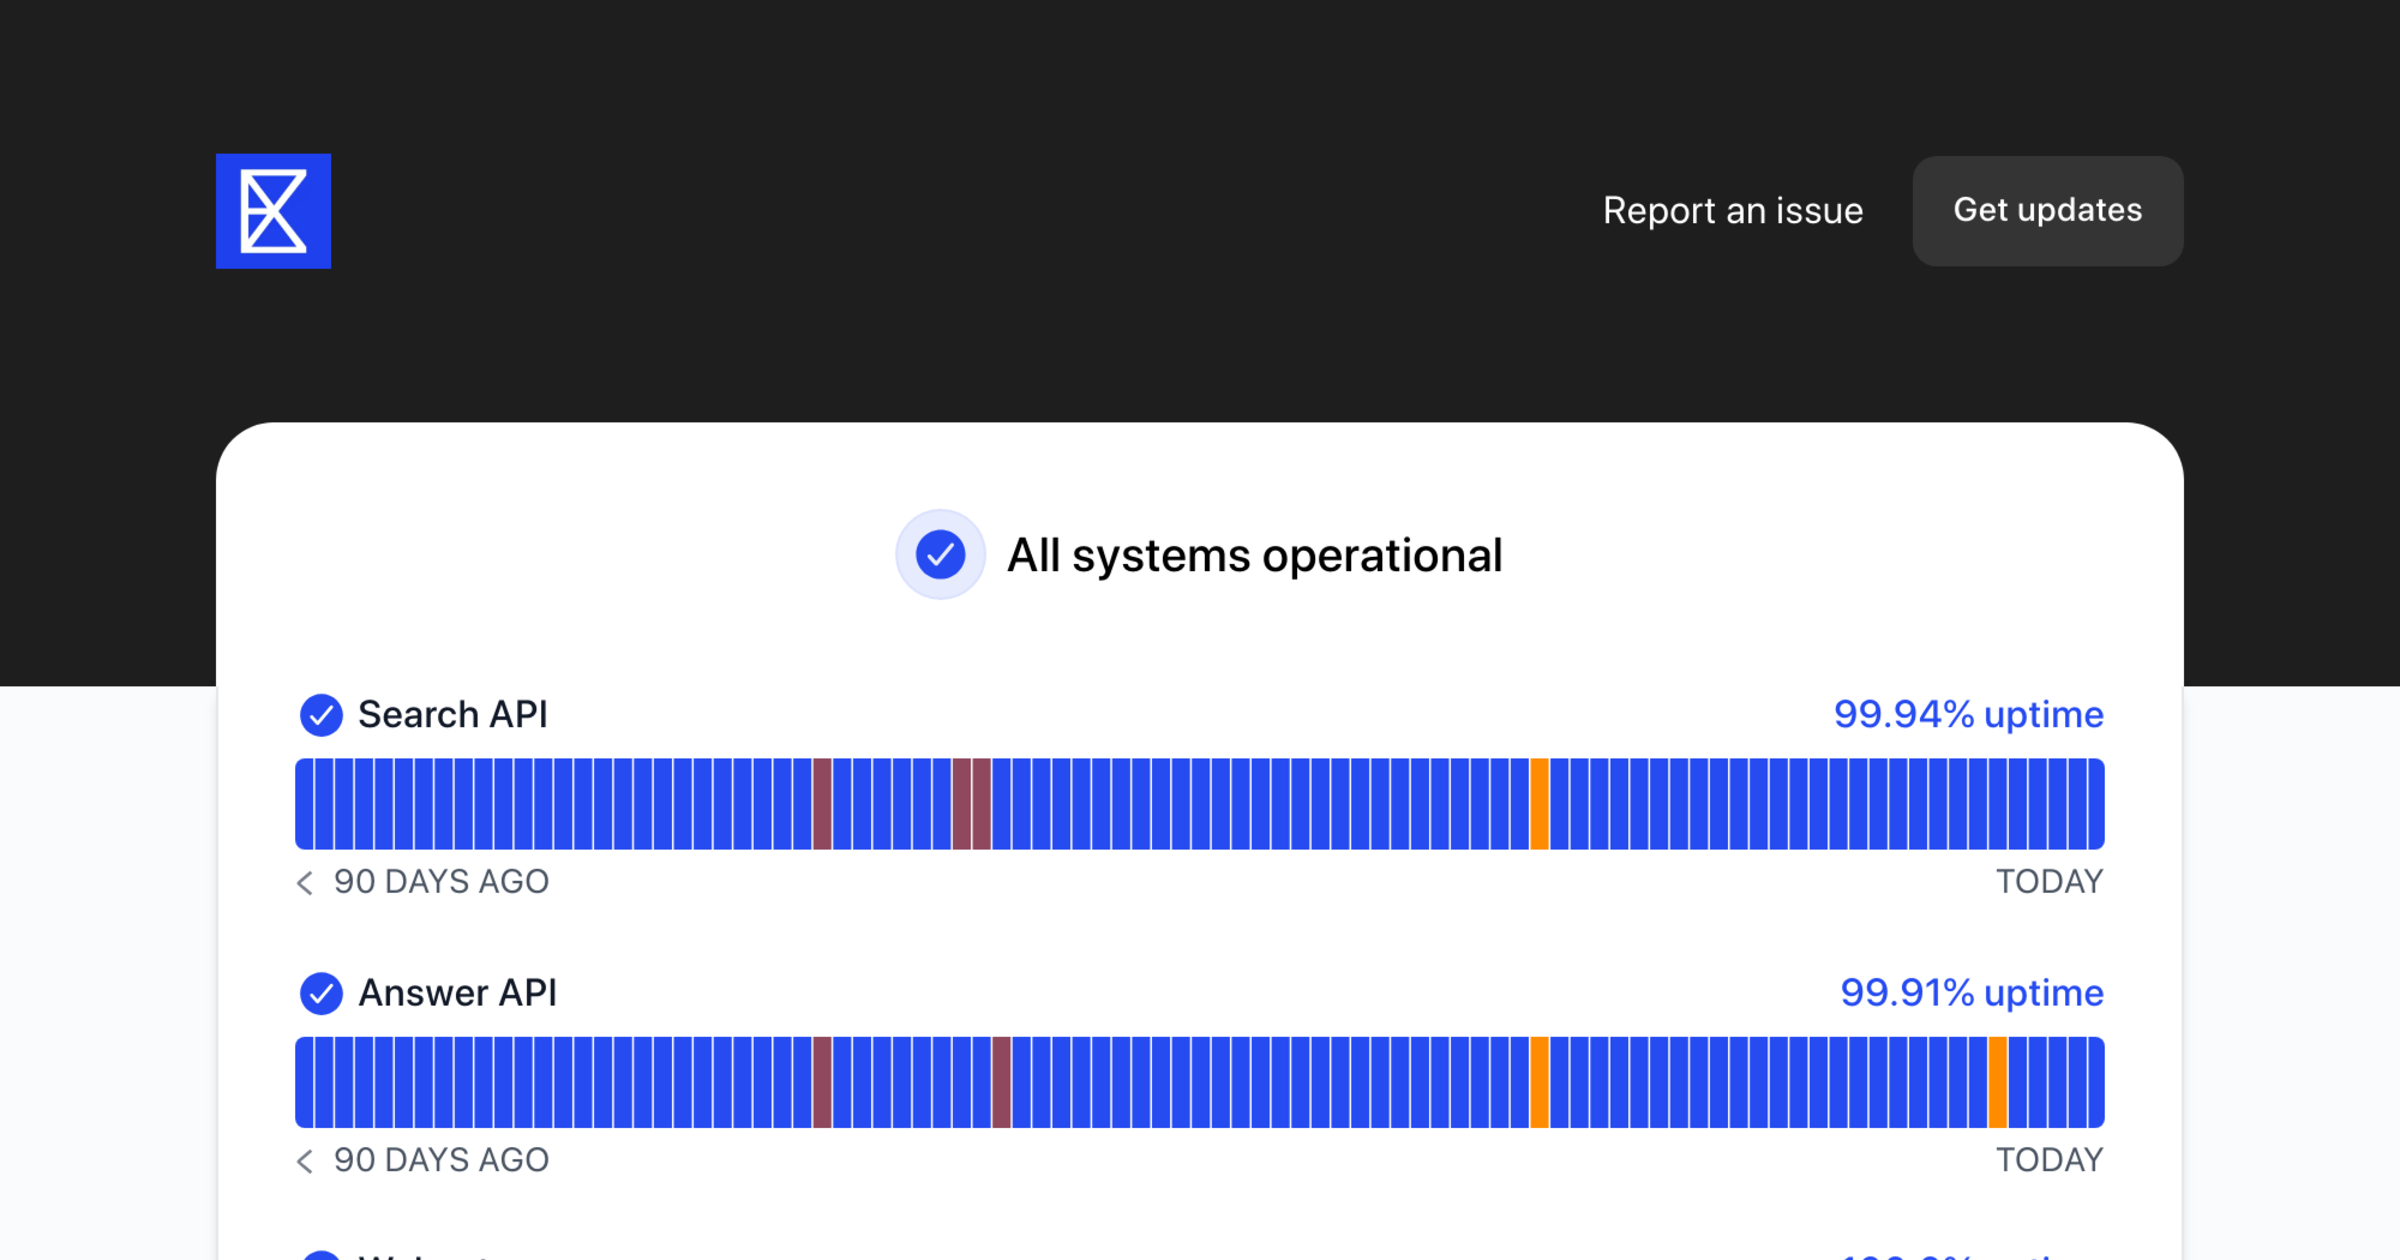Select the double dark red bars in Search API
The height and width of the screenshot is (1260, 2400).
pyautogui.click(x=971, y=804)
